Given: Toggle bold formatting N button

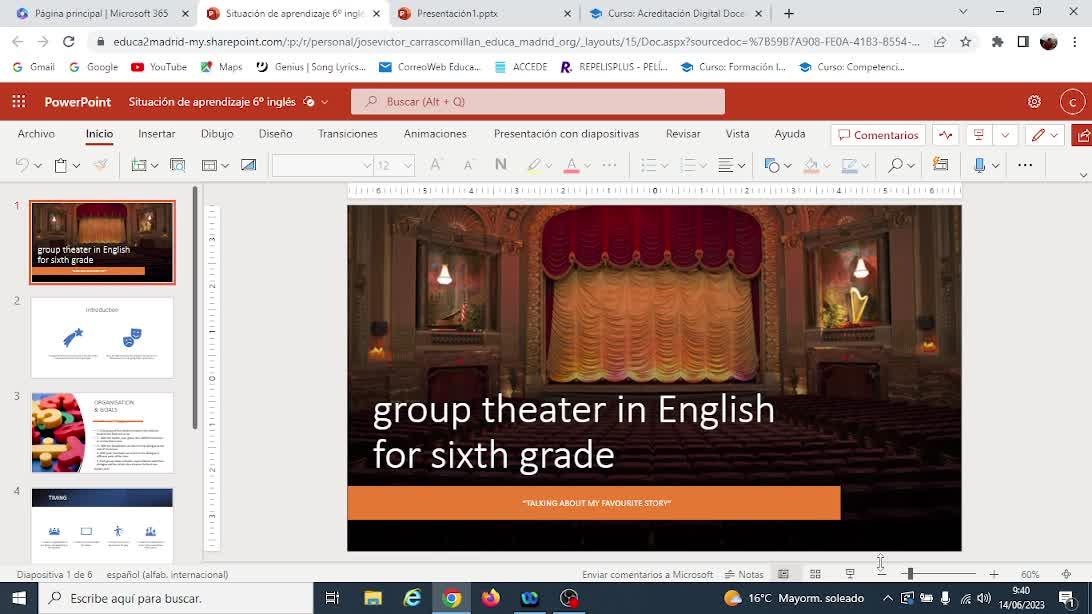Looking at the screenshot, I should tap(501, 165).
